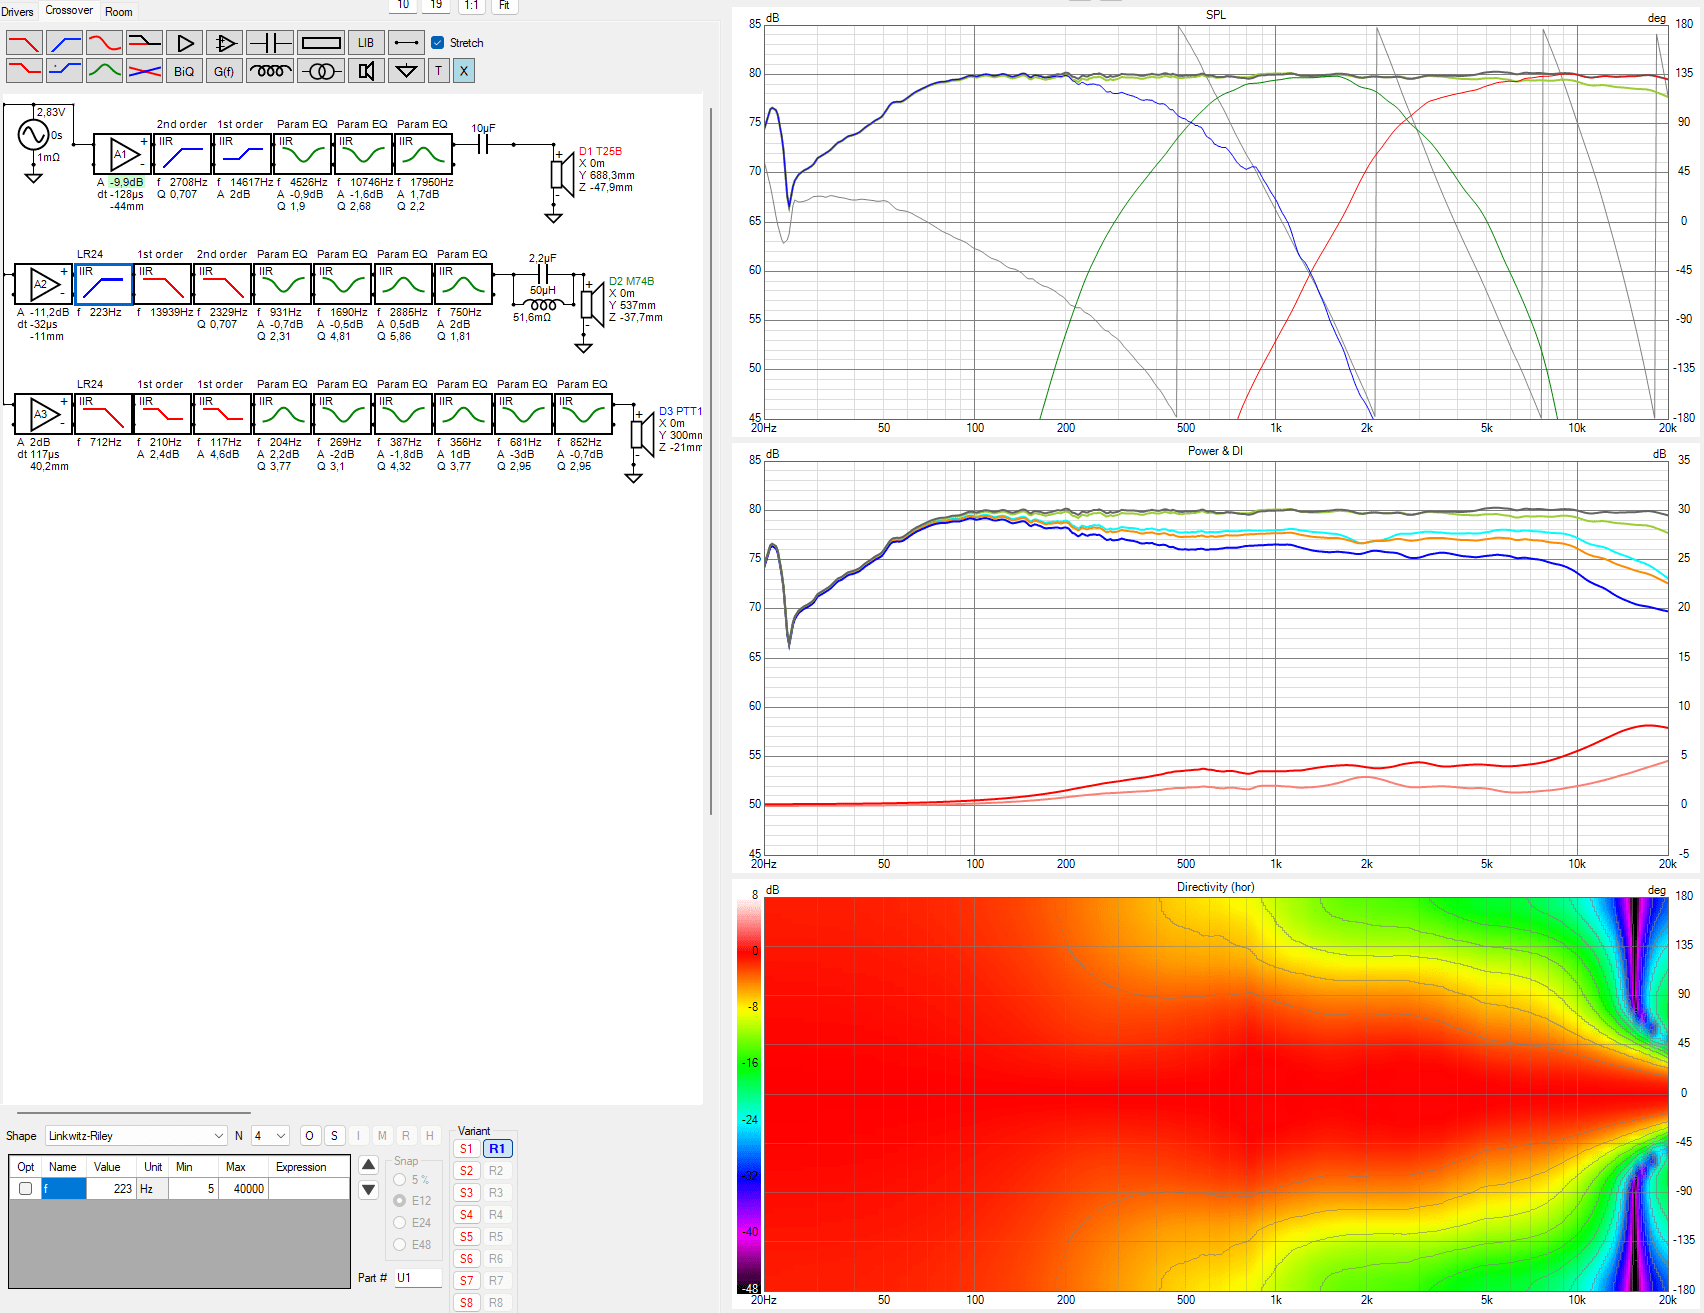Select the 5 % snap radio option
1704x1313 pixels.
[x=400, y=1180]
